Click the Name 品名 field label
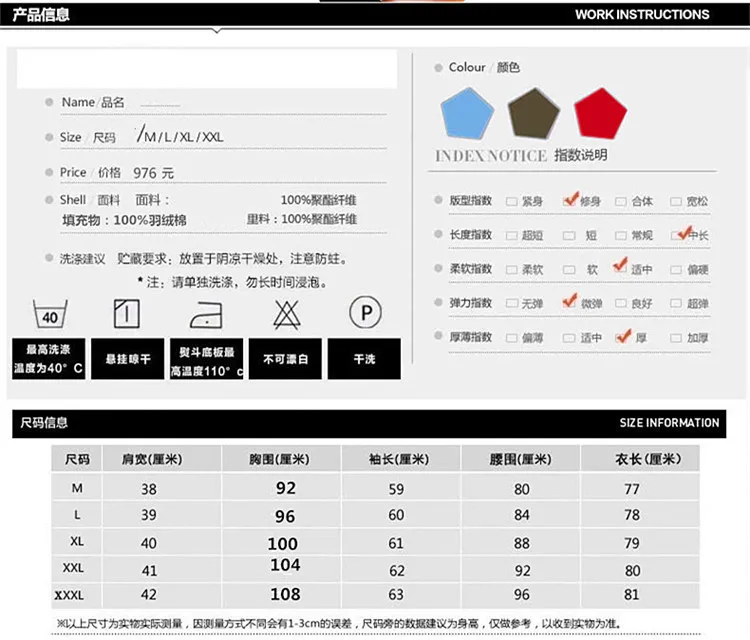Viewport: 750px width, 640px height. 93,102
